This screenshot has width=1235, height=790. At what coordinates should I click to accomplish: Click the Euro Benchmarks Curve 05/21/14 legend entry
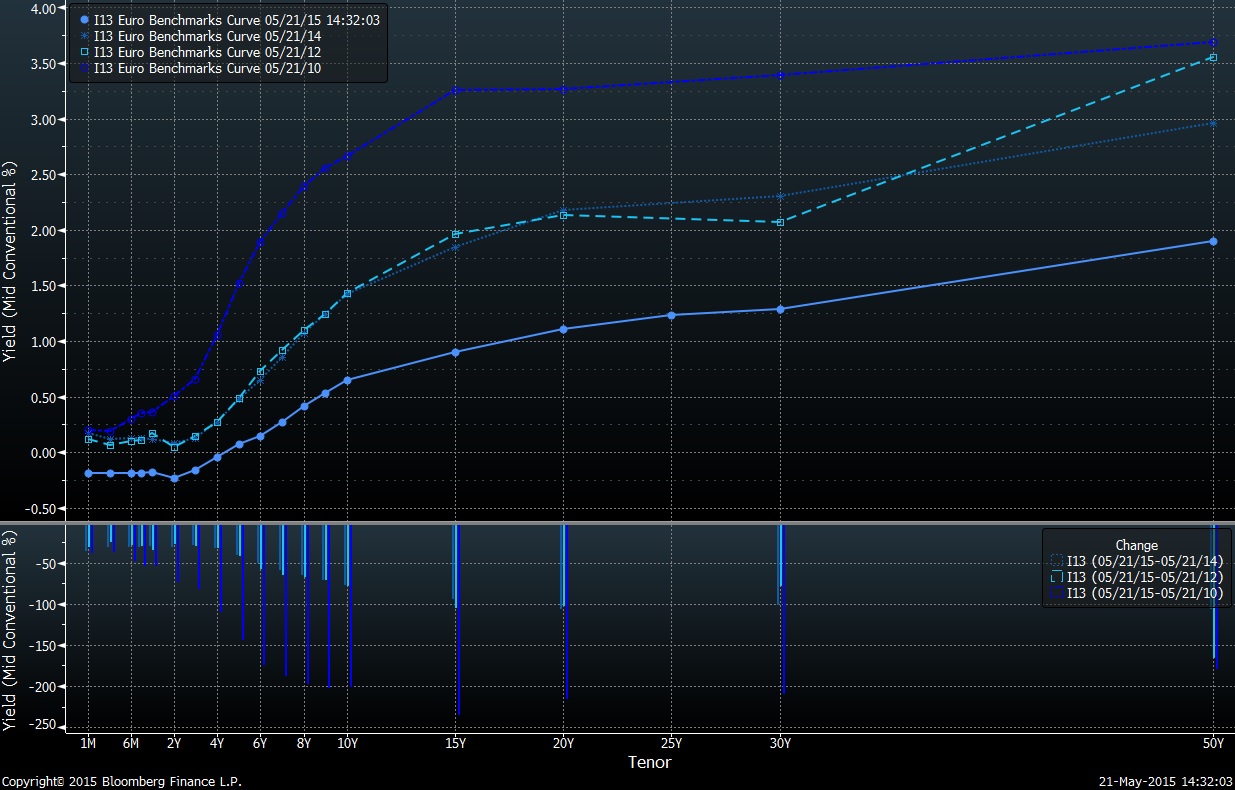click(x=200, y=35)
